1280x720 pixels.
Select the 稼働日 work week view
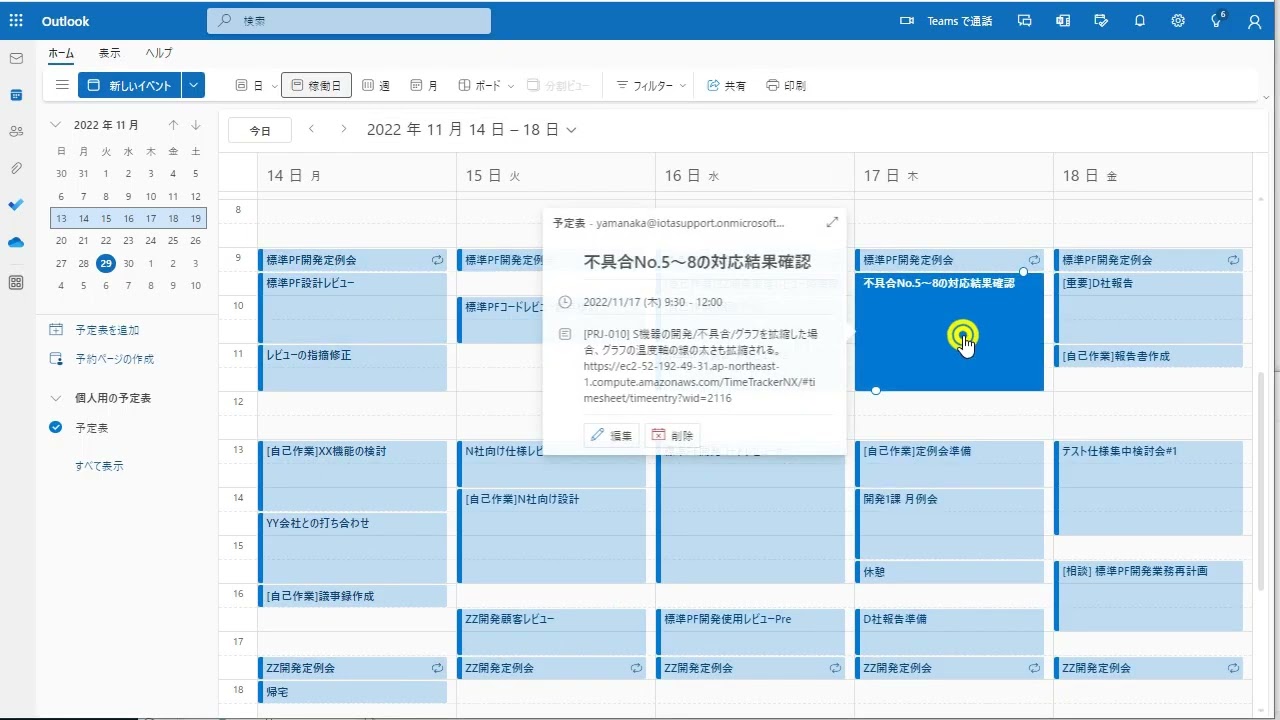[316, 86]
